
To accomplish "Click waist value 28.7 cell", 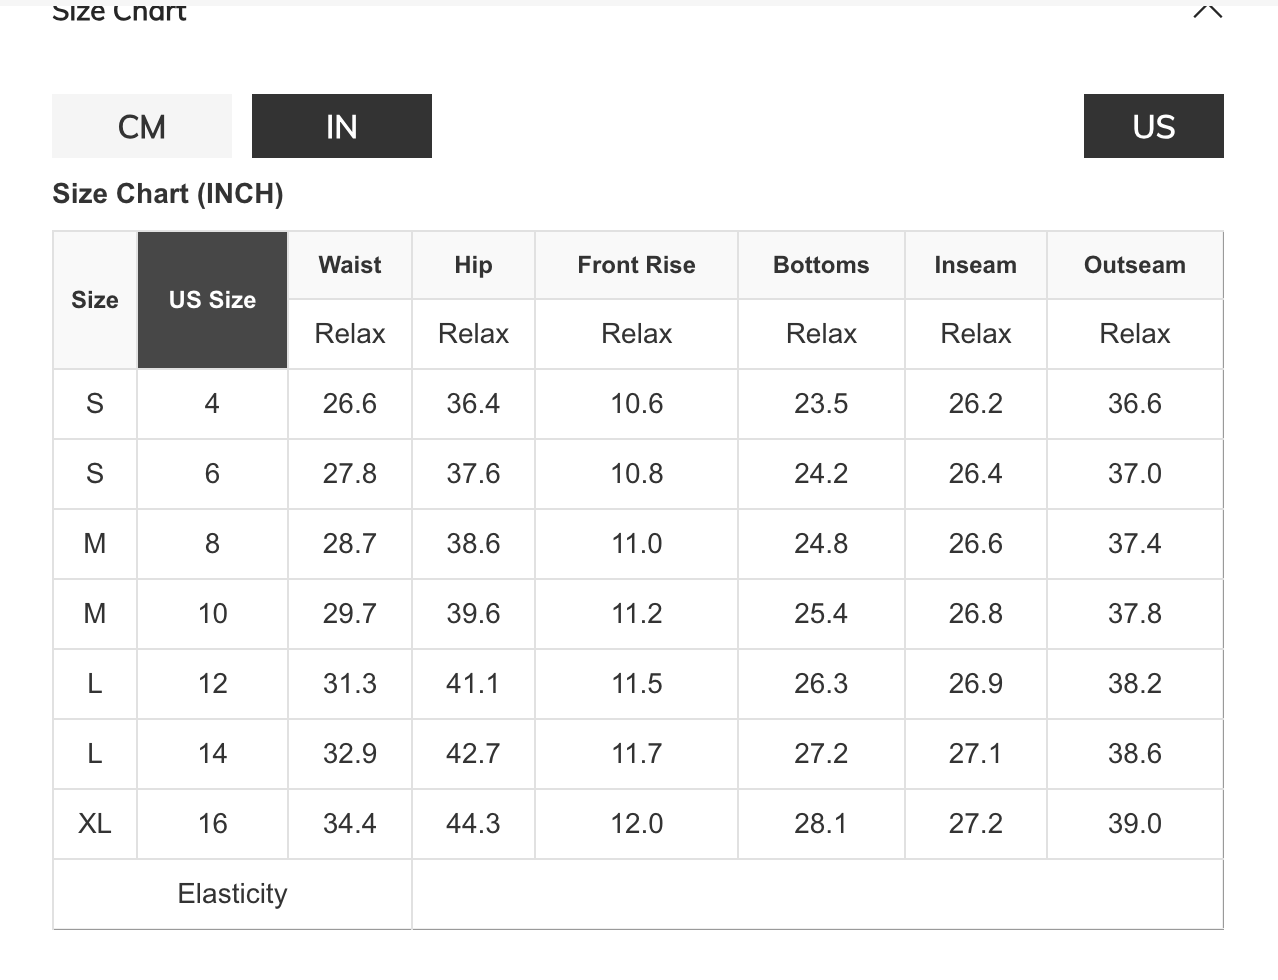I will [350, 544].
